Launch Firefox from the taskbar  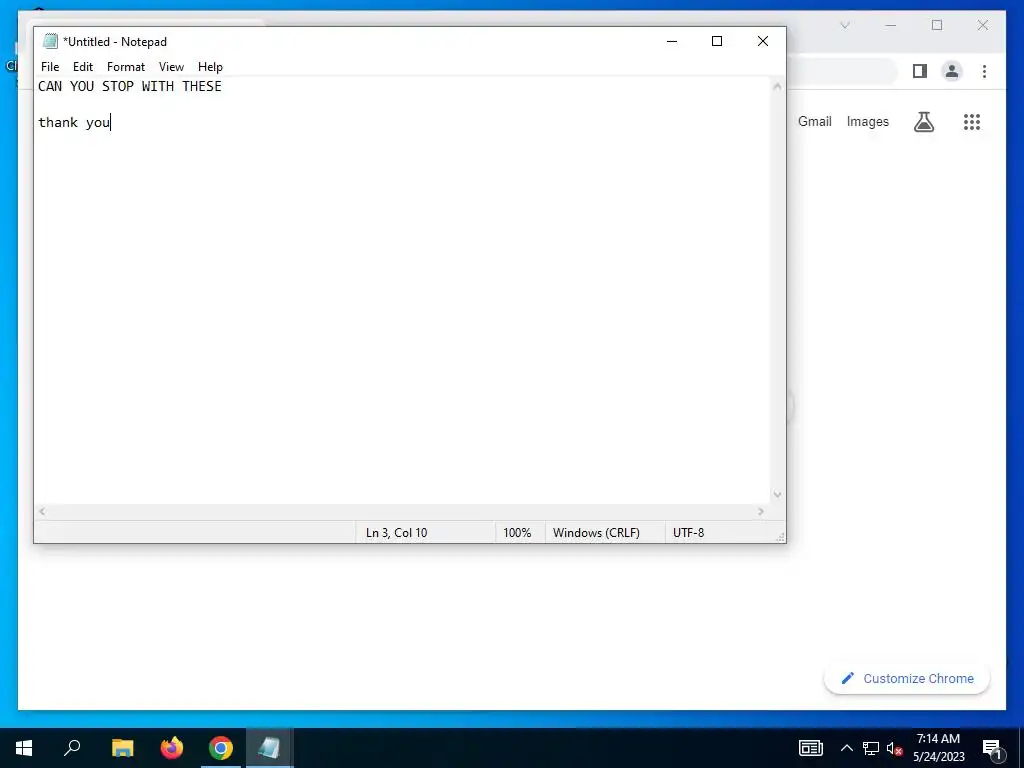[x=172, y=748]
